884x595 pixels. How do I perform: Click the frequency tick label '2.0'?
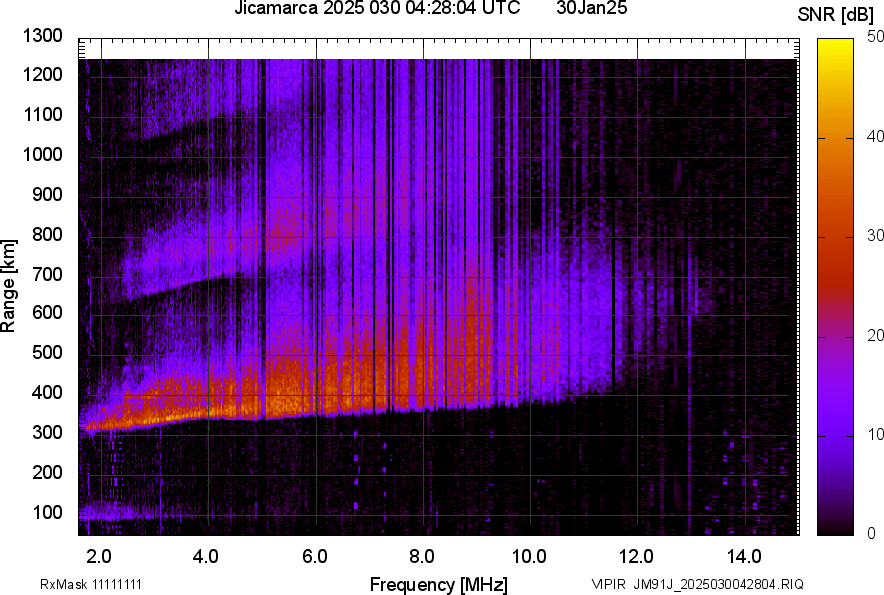[99, 557]
